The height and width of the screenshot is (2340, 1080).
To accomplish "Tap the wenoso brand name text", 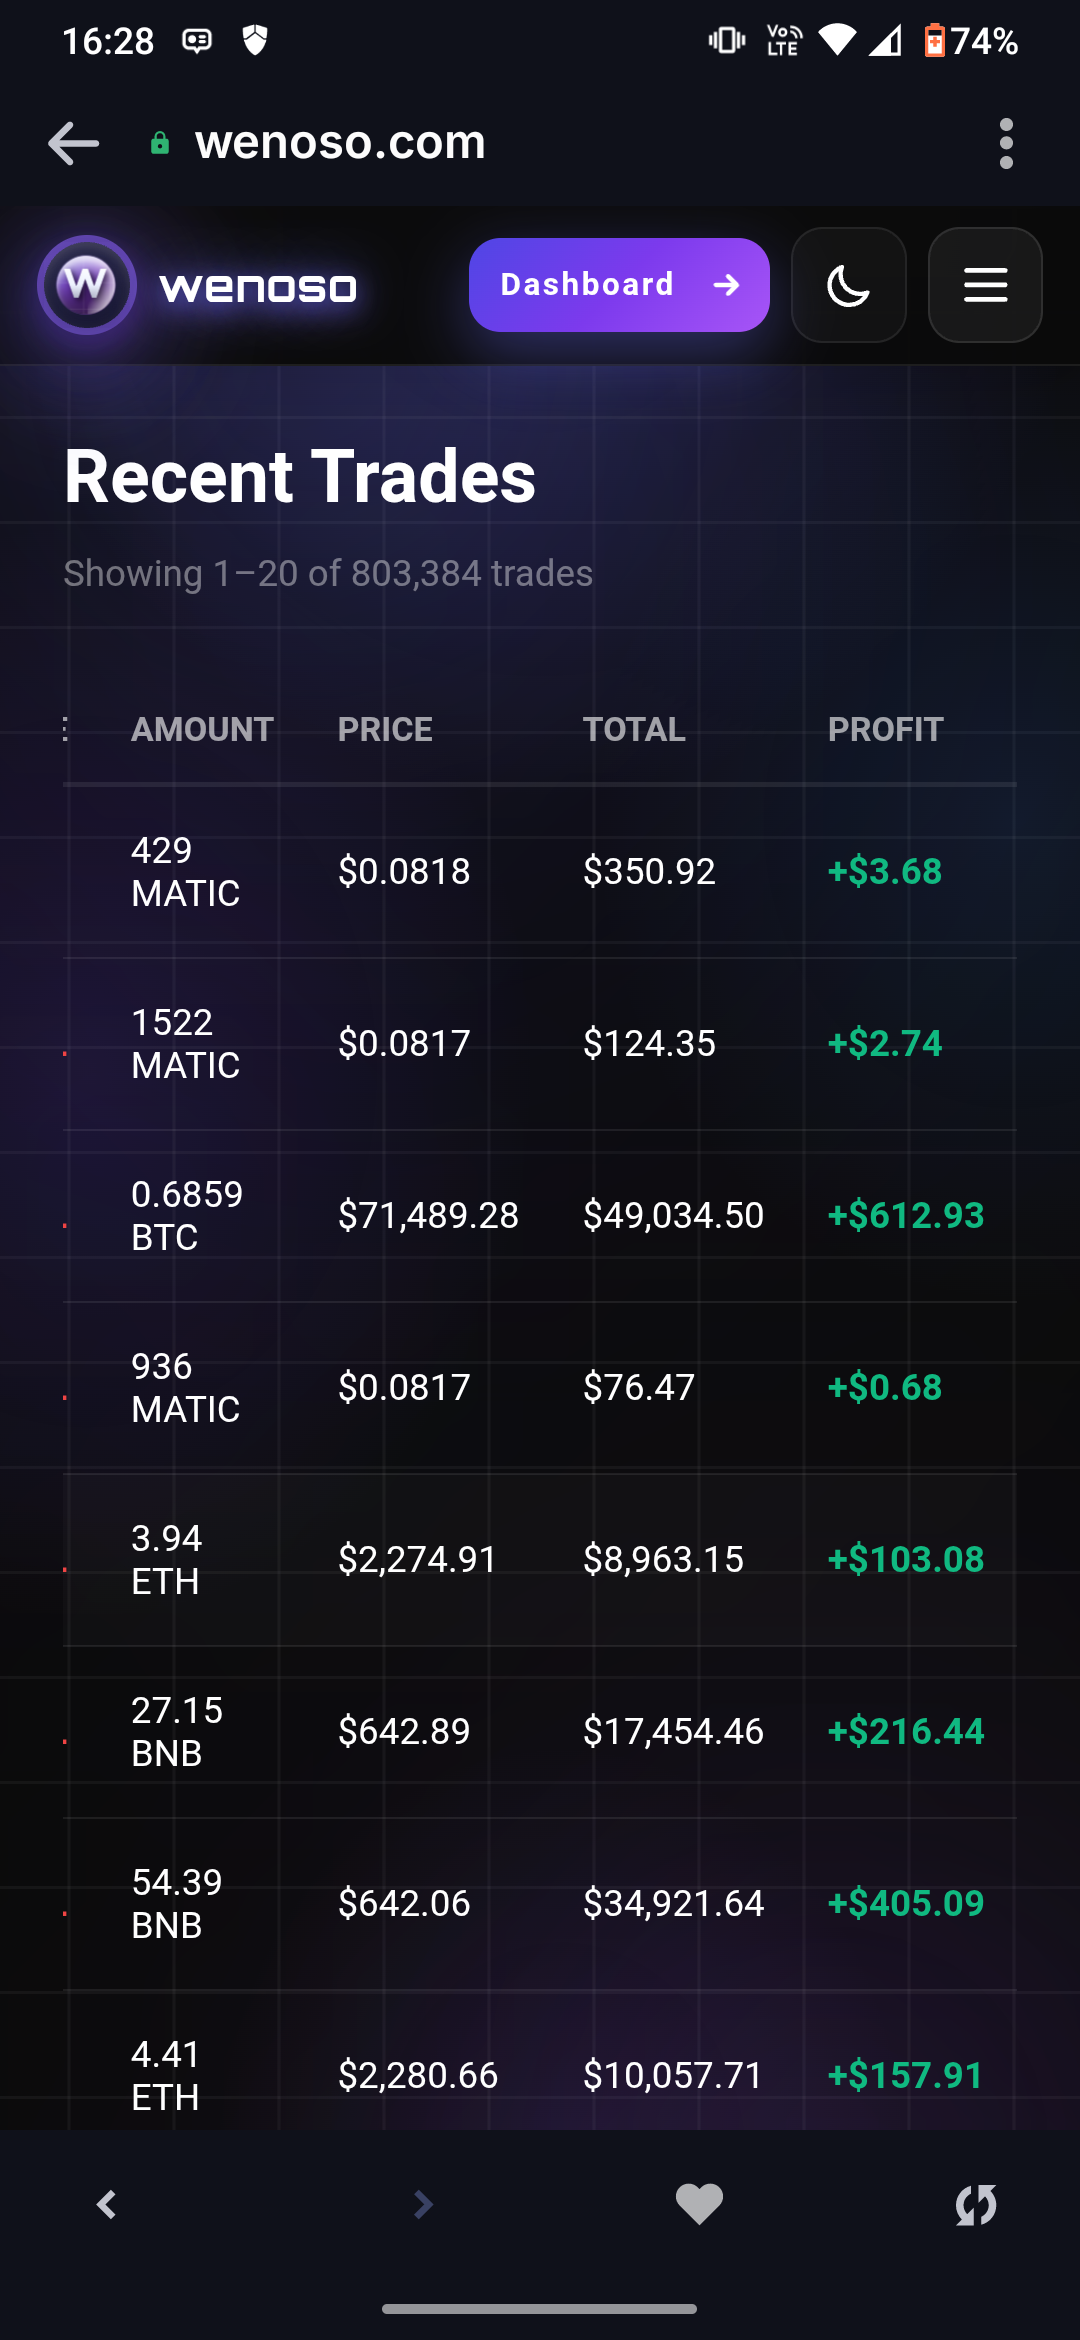I will click(x=258, y=288).
